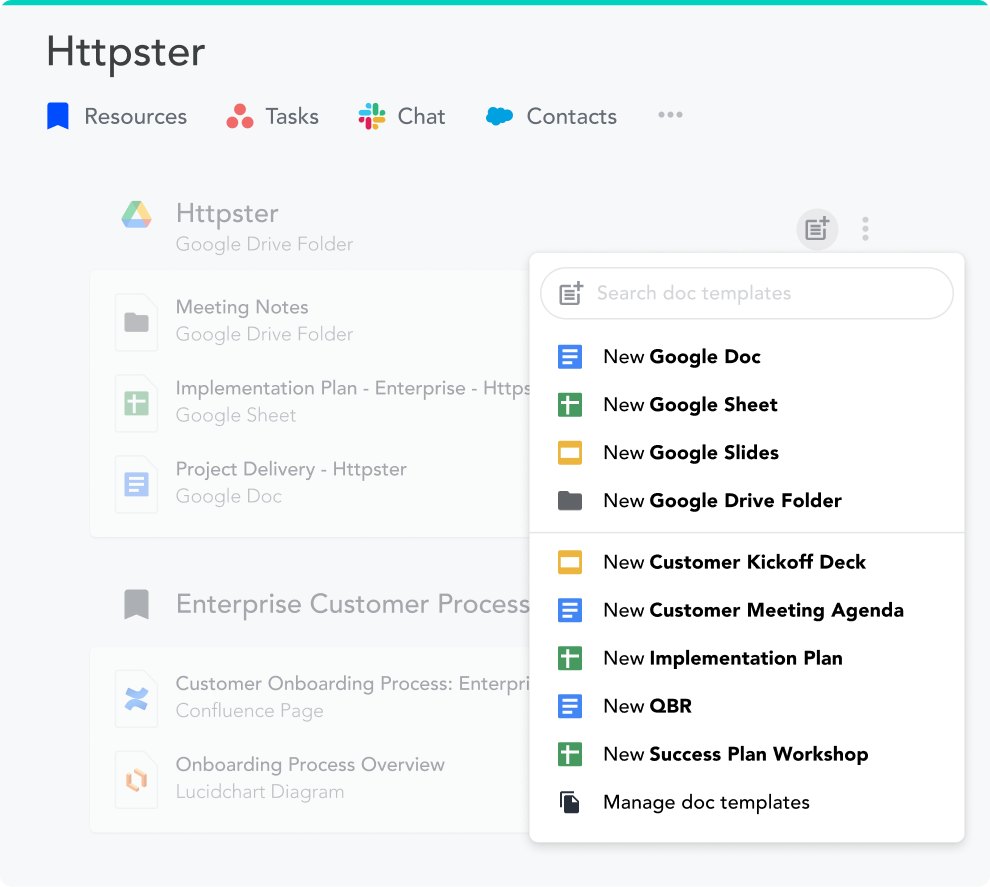Open the Tasks tab
The height and width of the screenshot is (887, 990).
point(272,116)
